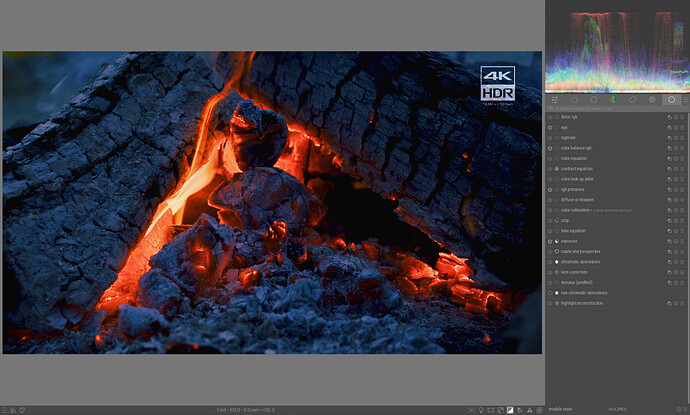Reset the rgb primaries module parameters

point(676,190)
